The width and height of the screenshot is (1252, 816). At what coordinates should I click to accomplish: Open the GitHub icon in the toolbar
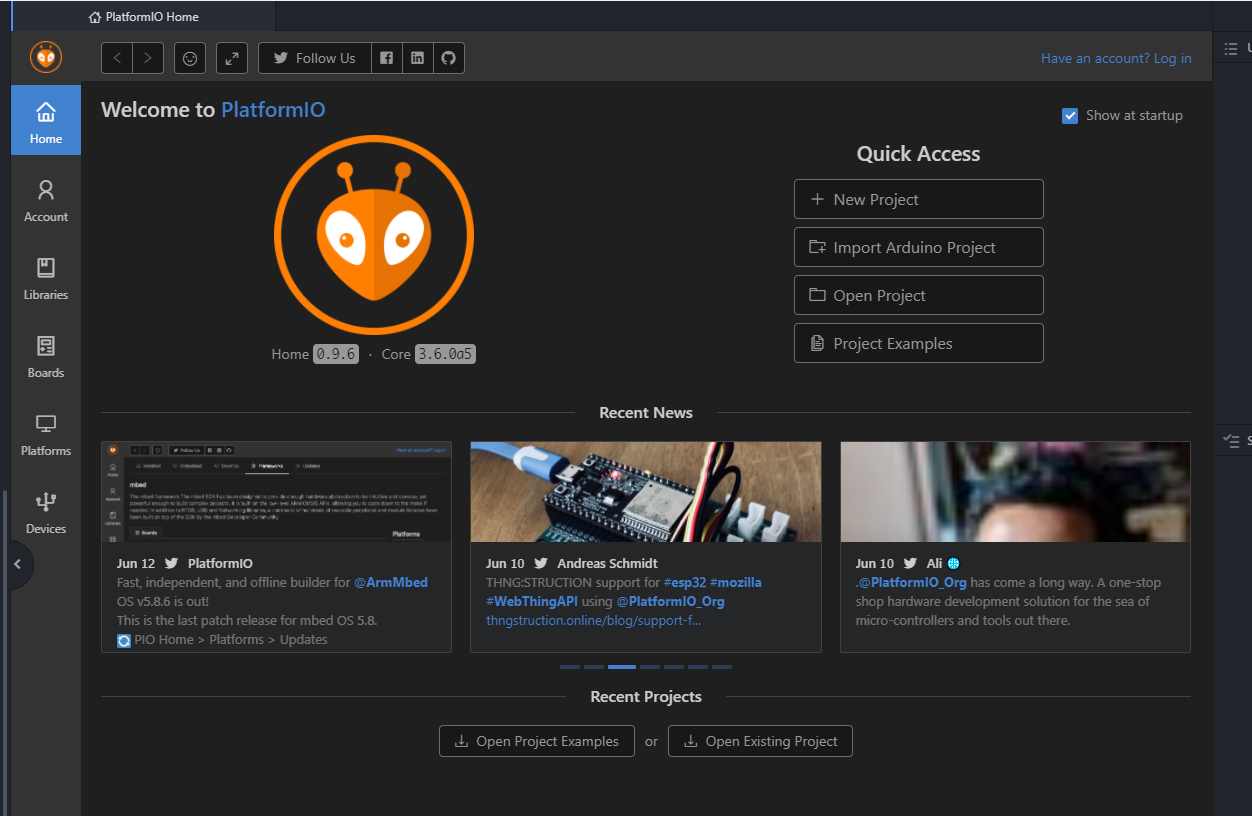click(449, 58)
